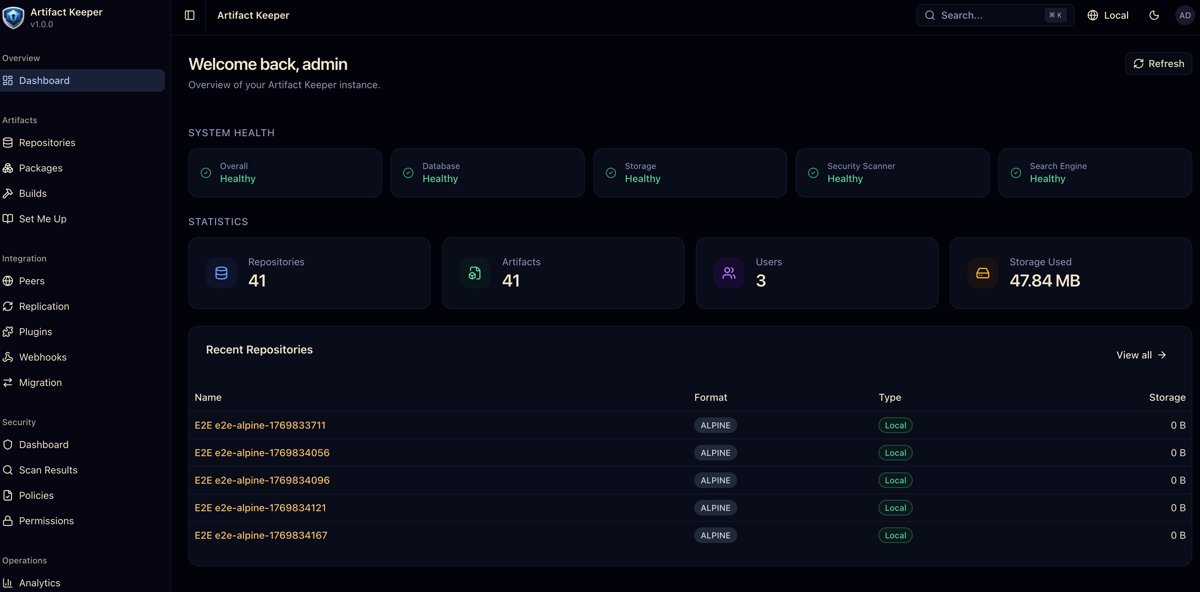Collapse the sidebar with the panel toggle
The height and width of the screenshot is (592, 1200).
click(x=189, y=15)
